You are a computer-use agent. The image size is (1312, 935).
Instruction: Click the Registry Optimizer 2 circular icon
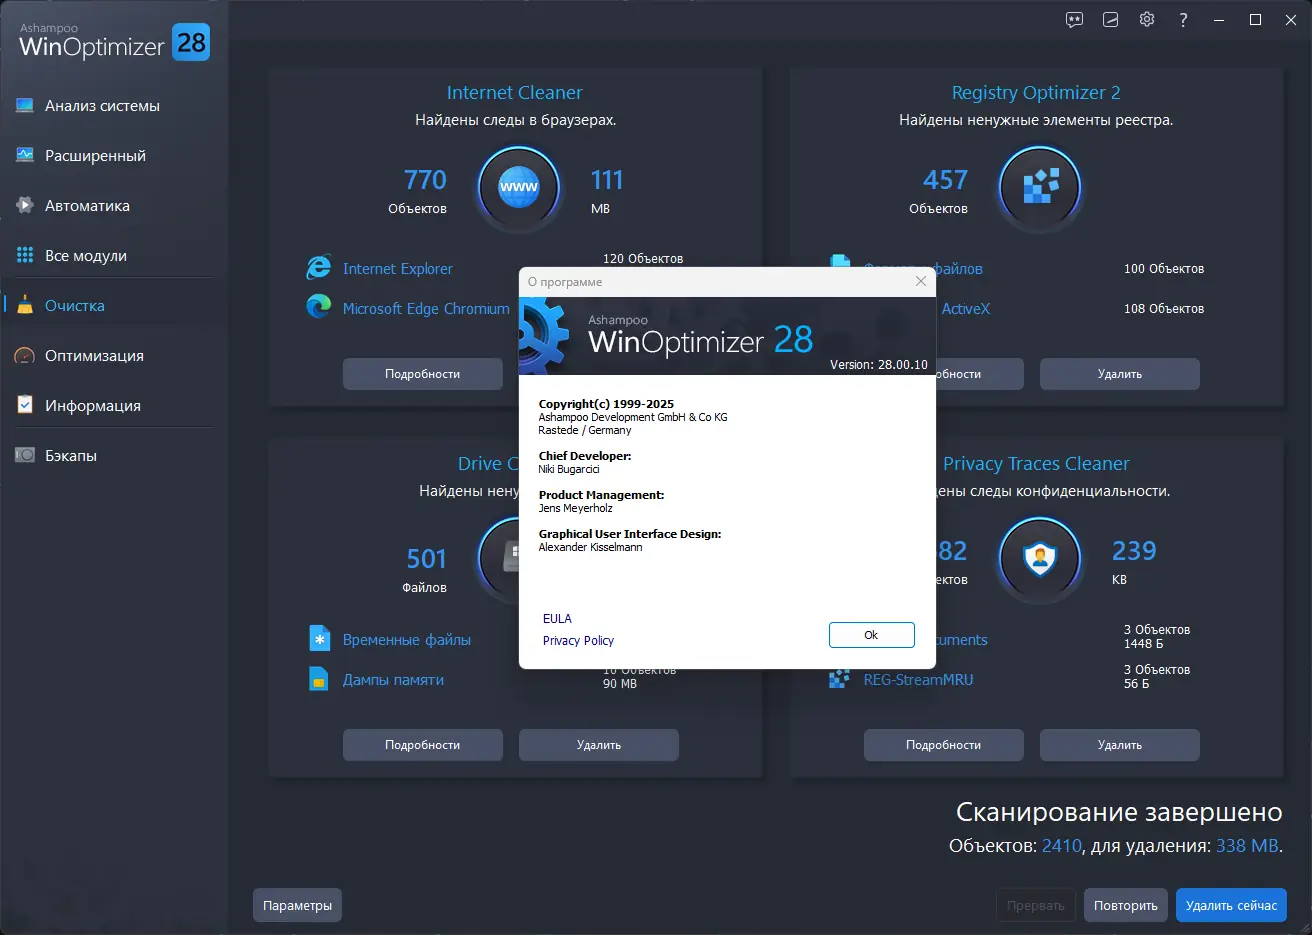[x=1040, y=187]
